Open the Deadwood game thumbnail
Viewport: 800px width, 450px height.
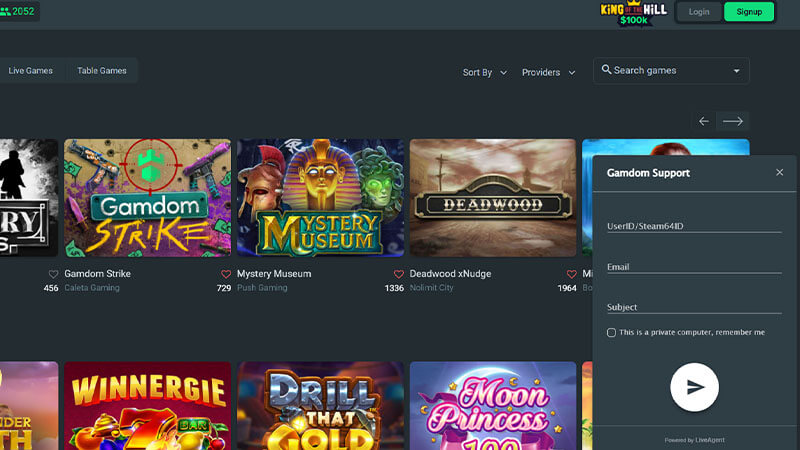click(x=493, y=198)
